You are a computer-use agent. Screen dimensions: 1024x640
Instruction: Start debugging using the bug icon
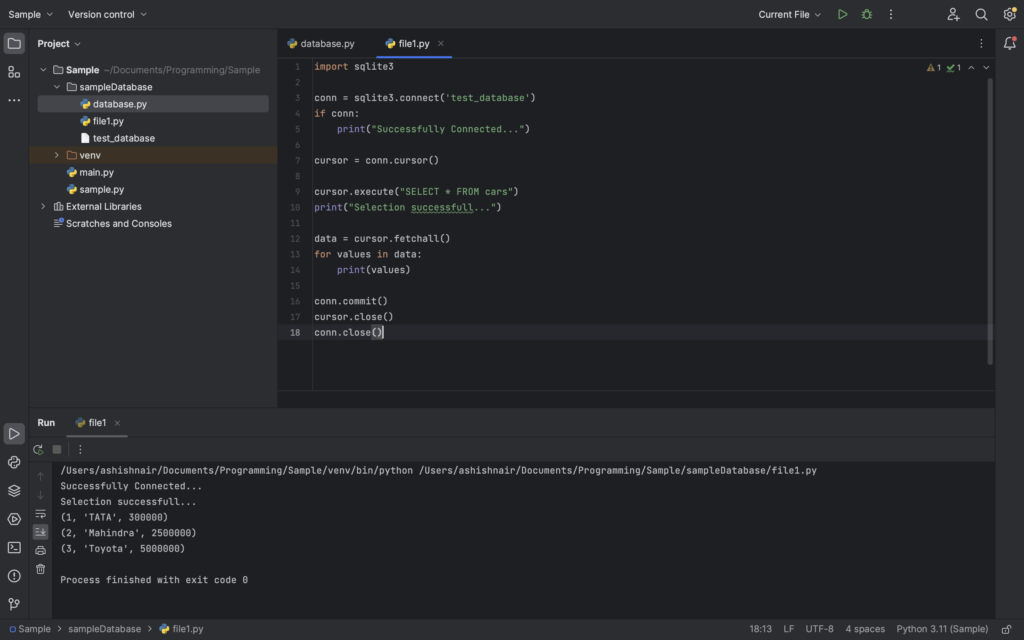pos(866,14)
